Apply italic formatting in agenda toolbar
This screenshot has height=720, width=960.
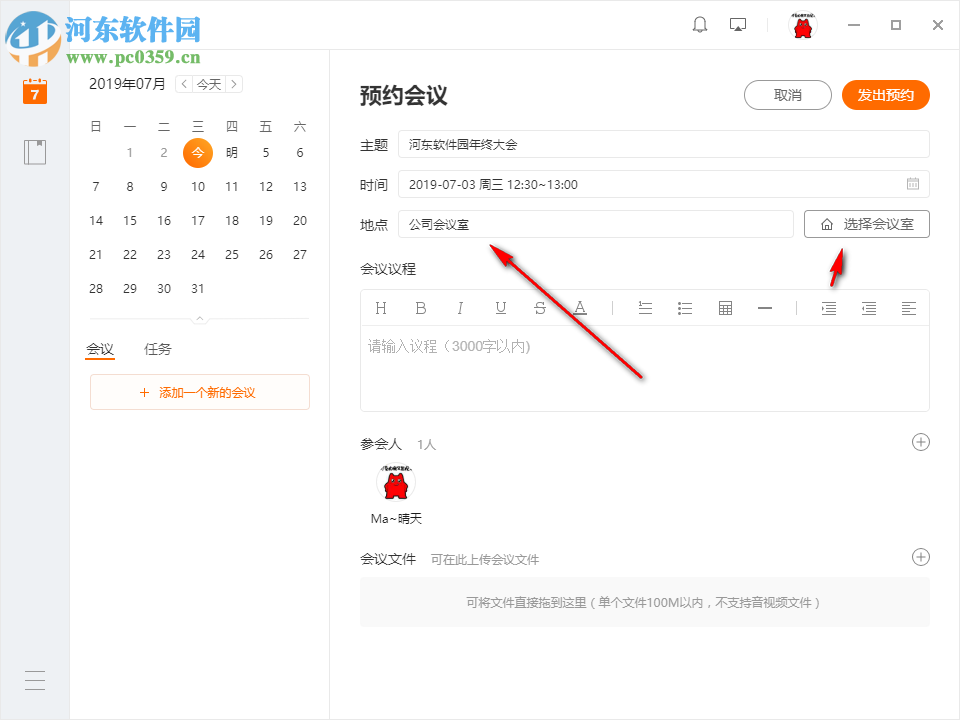[460, 308]
